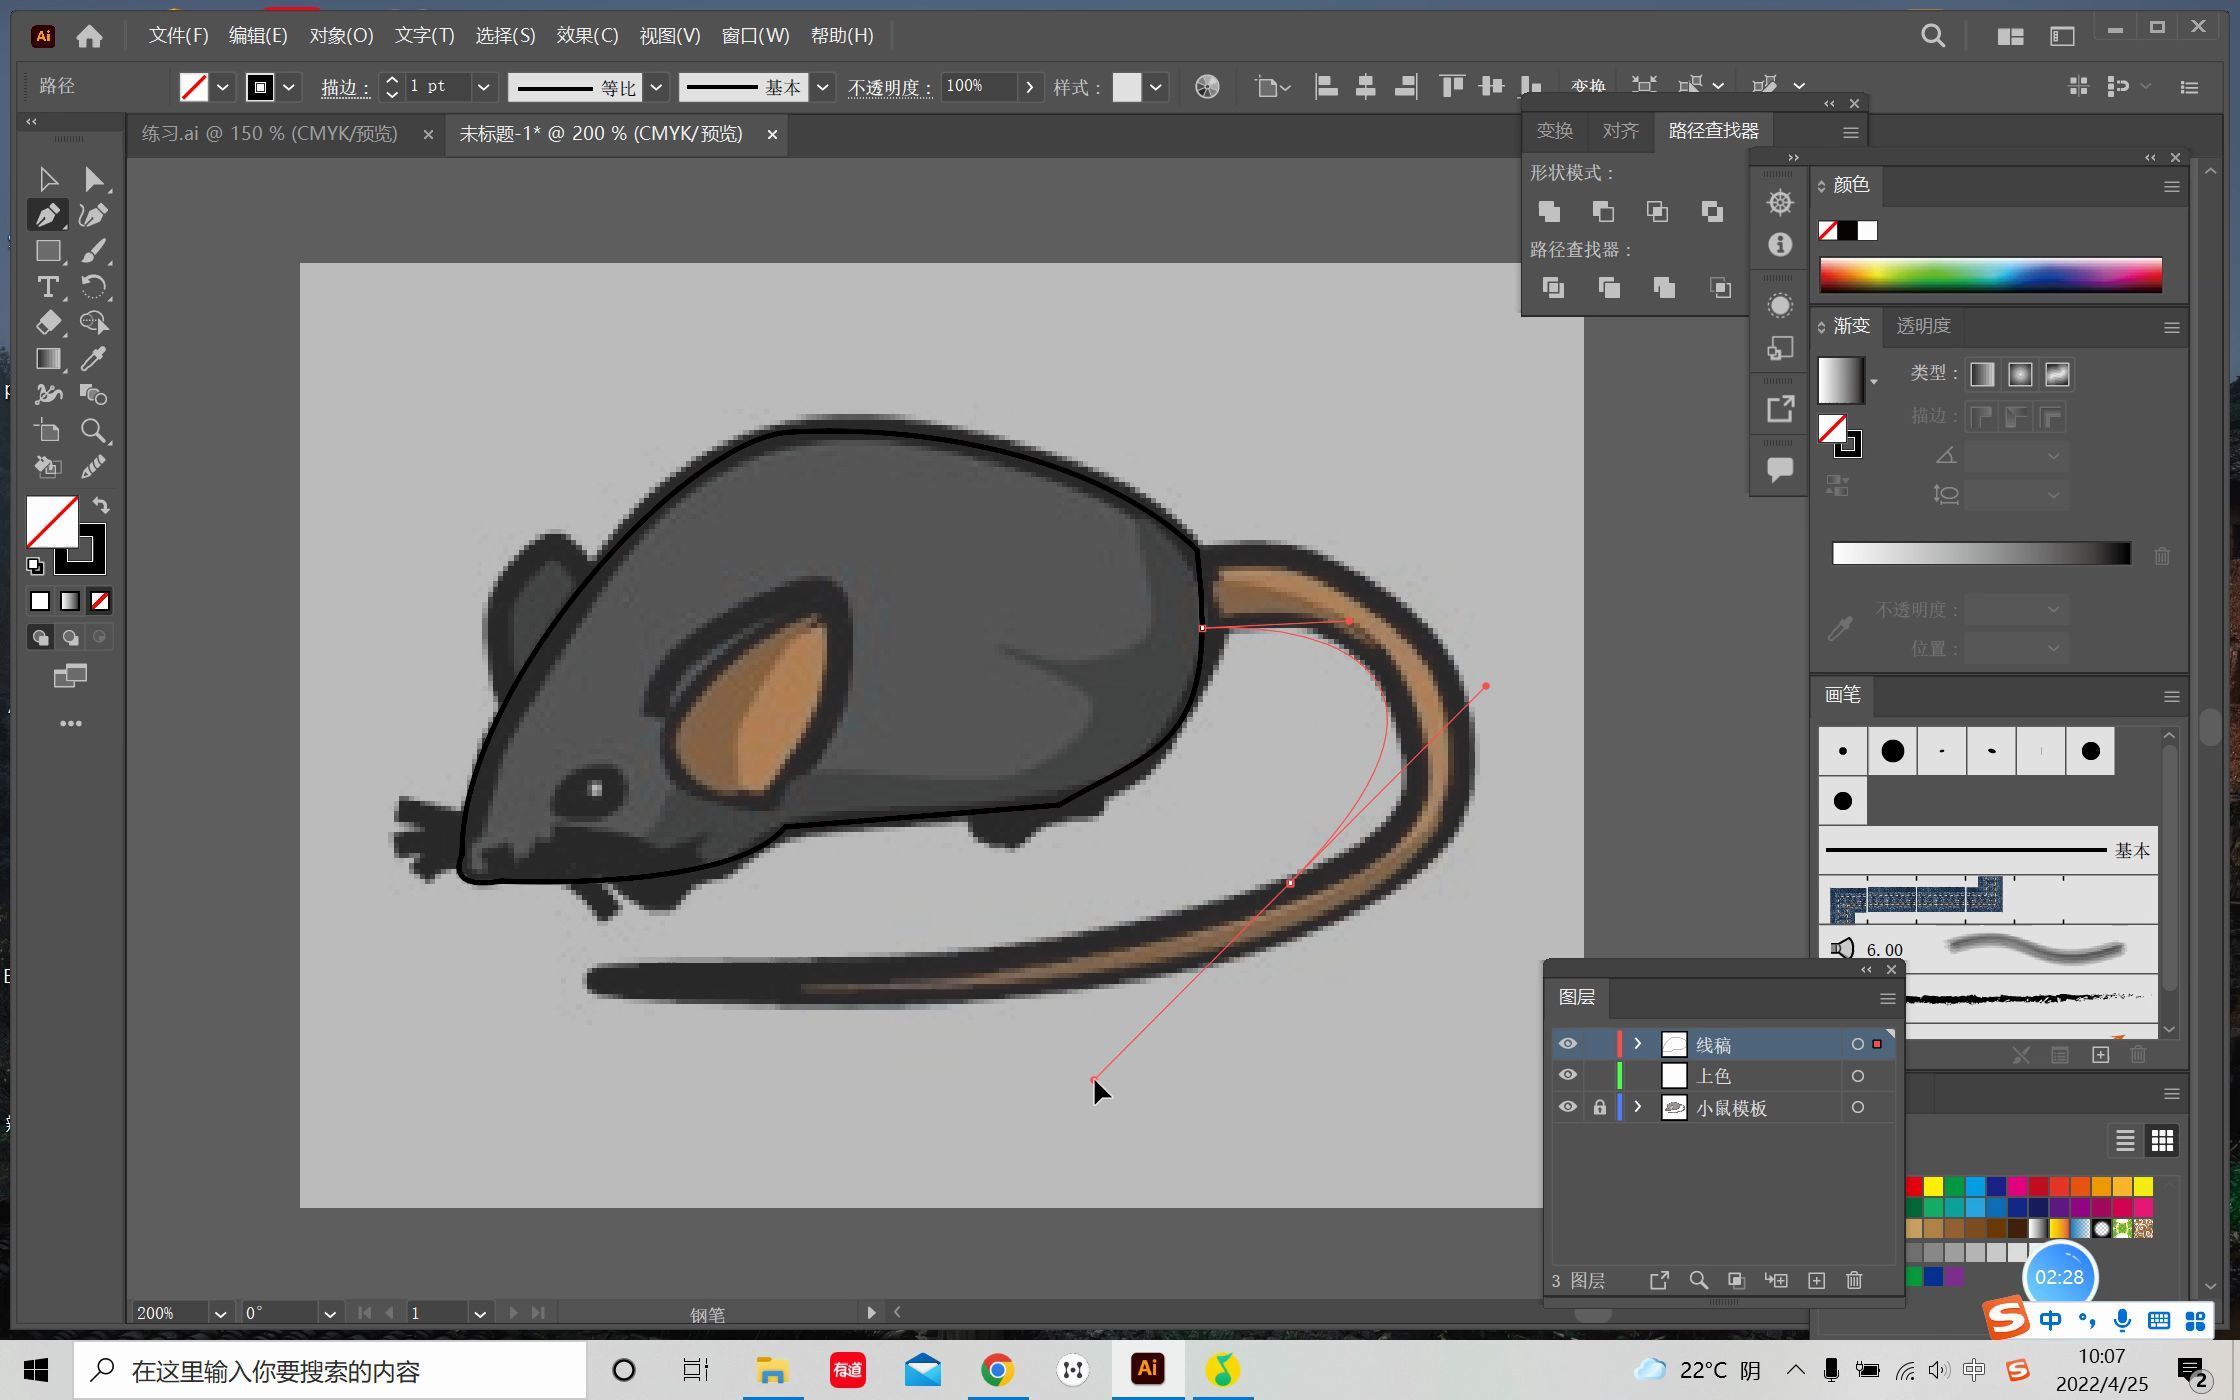2240x1400 pixels.
Task: Open Illustrator from Windows taskbar
Action: 1147,1369
